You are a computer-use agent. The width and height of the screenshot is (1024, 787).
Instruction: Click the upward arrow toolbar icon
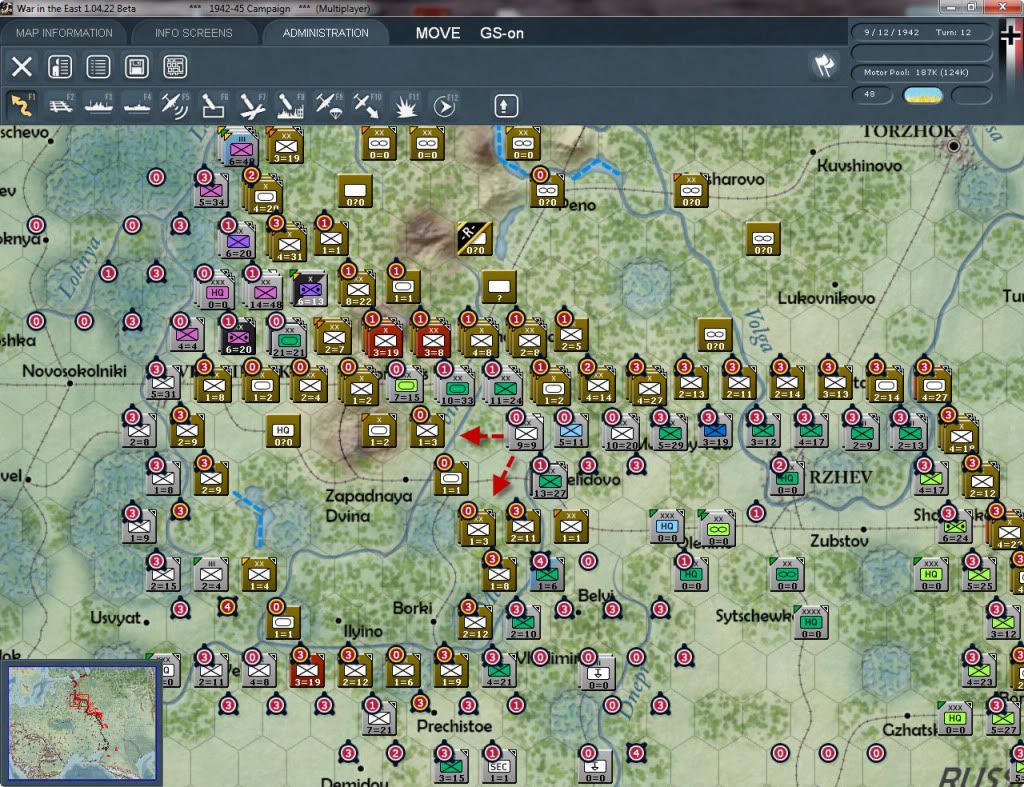(x=506, y=106)
